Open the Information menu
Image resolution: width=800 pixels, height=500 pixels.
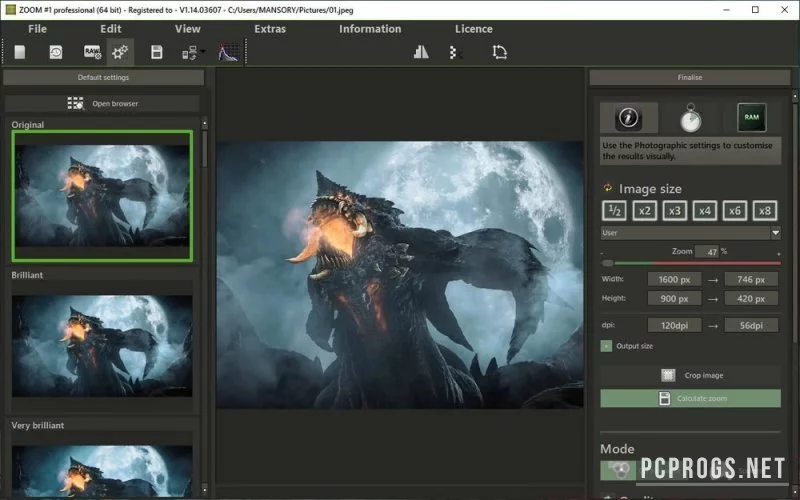(370, 29)
